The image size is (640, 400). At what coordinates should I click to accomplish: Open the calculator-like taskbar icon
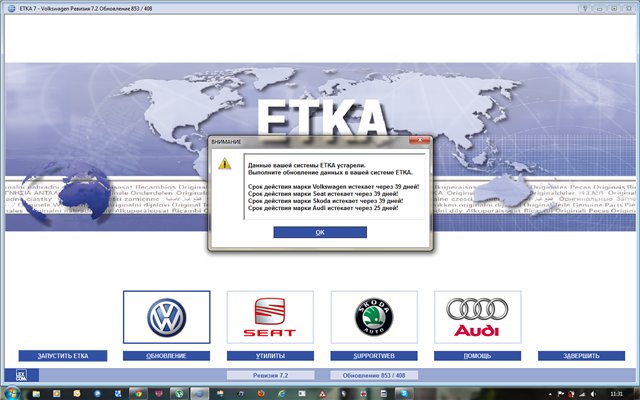click(x=384, y=393)
